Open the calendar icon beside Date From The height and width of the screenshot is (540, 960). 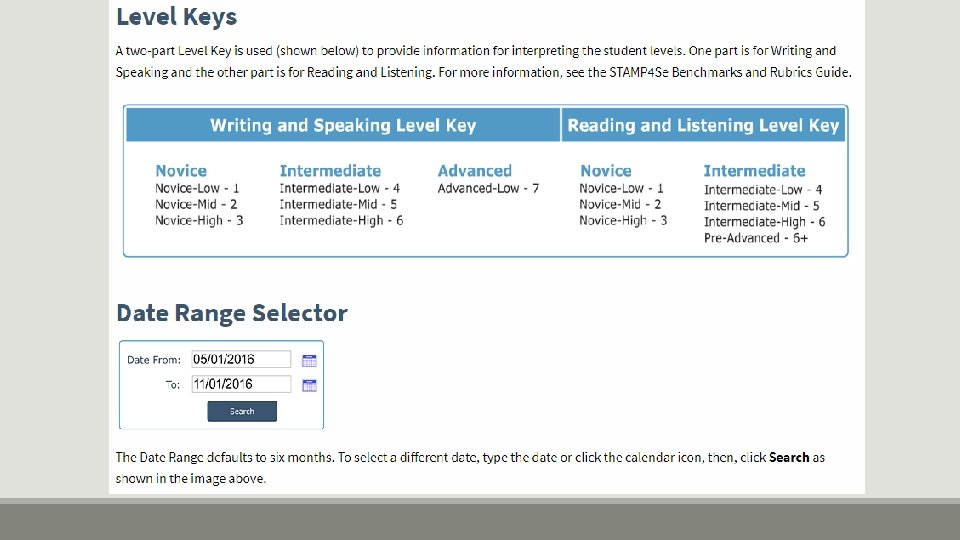coord(309,361)
